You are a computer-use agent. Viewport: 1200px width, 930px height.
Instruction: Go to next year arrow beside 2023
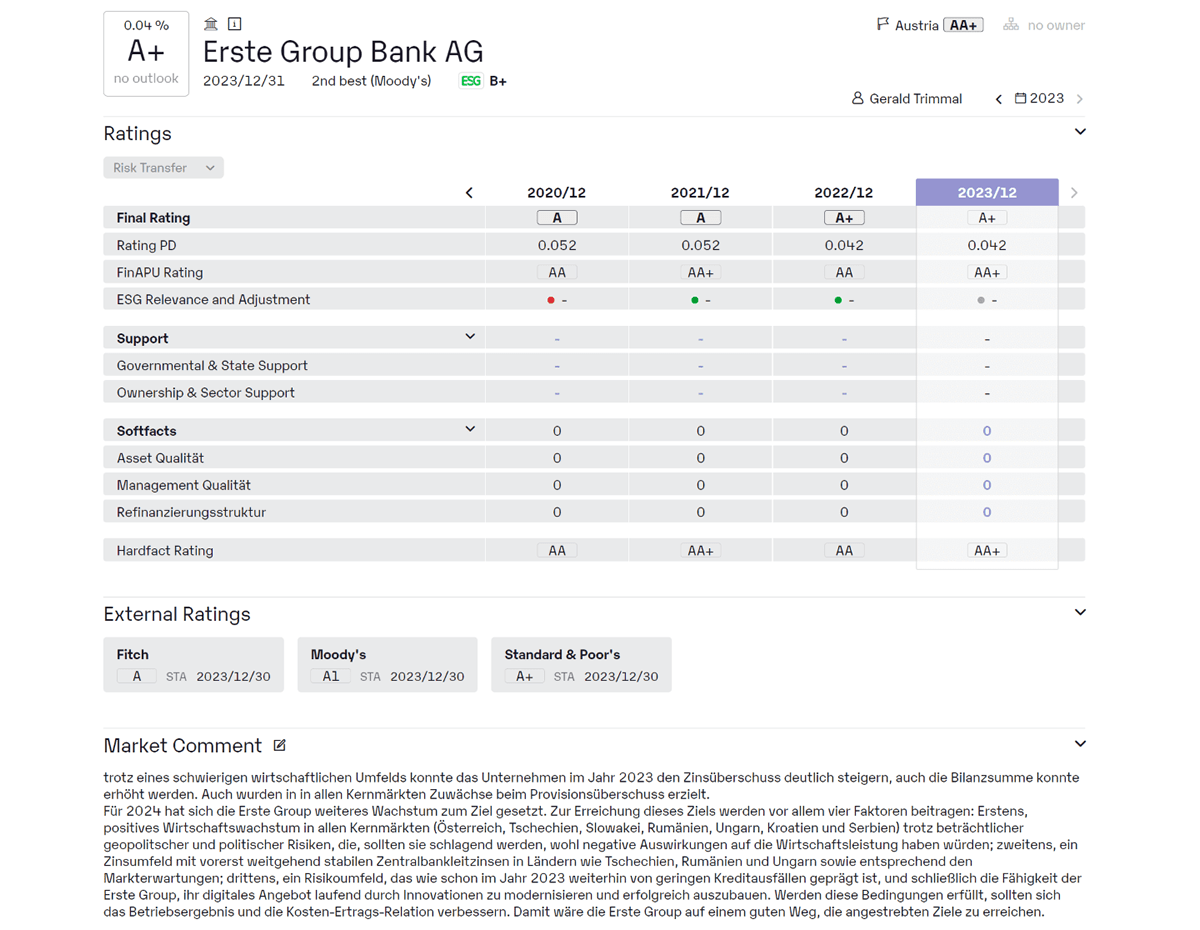pyautogui.click(x=1080, y=99)
